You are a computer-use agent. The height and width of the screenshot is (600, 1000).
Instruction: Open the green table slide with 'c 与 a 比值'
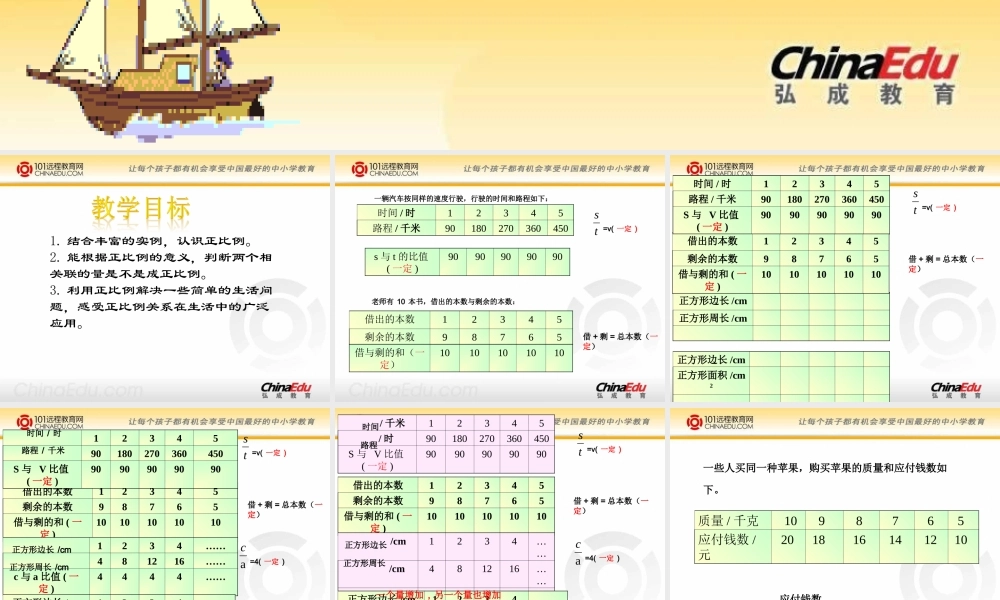point(165,504)
